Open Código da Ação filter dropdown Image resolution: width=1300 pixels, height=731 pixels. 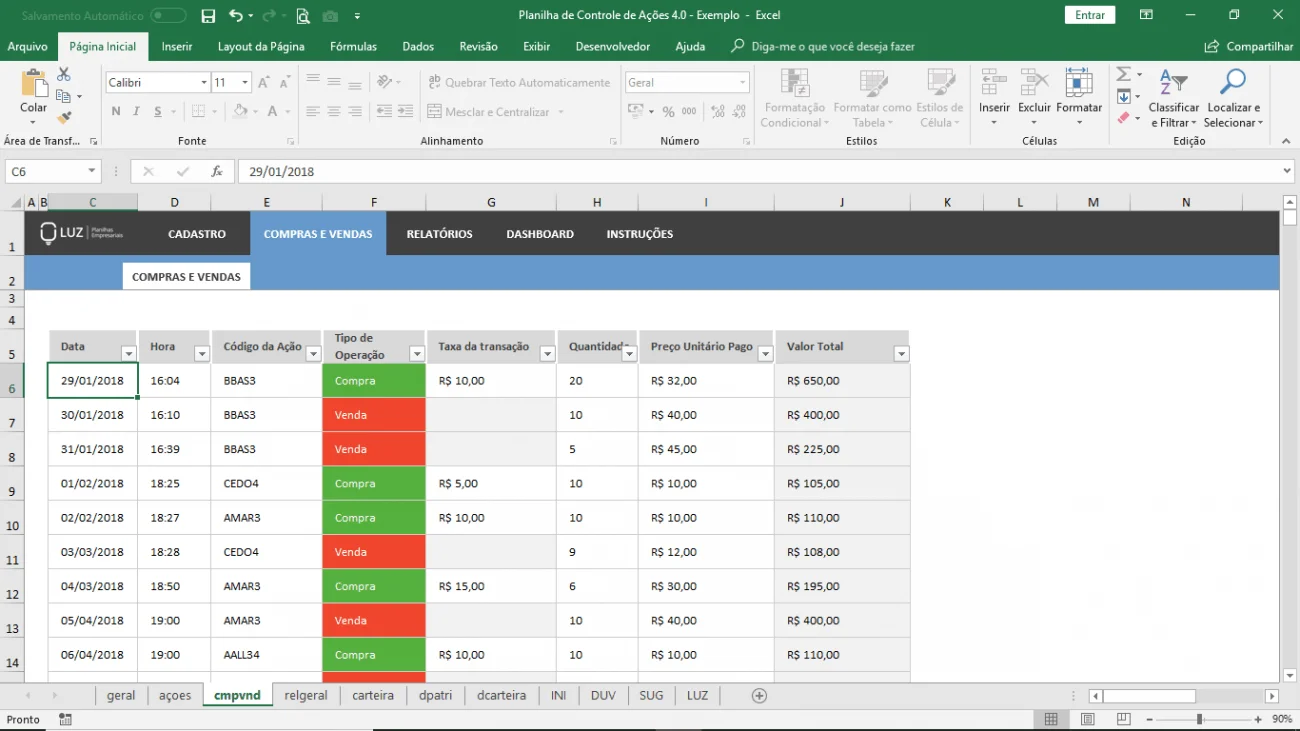pyautogui.click(x=313, y=354)
